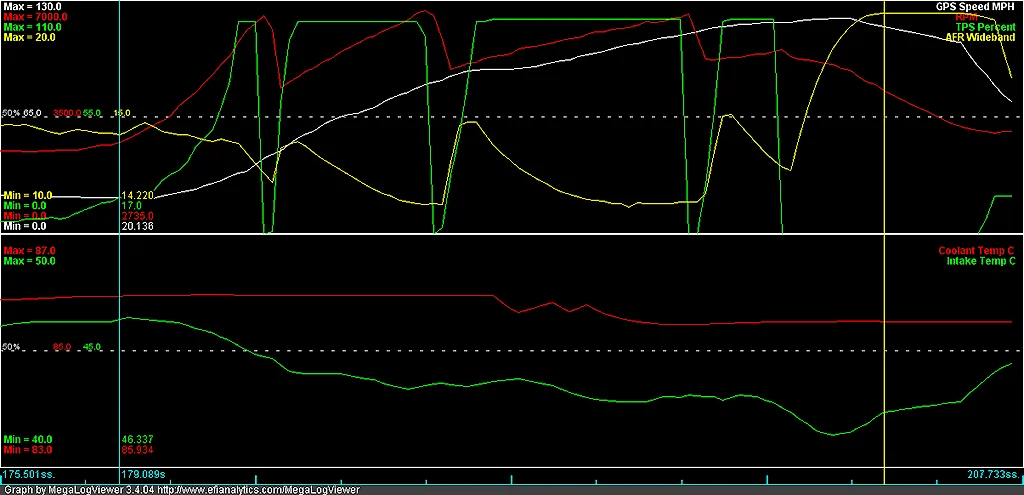Viewport: 1024px width, 495px height.
Task: Click the Max = 7000.0 RPM scale label
Action: click(35, 17)
